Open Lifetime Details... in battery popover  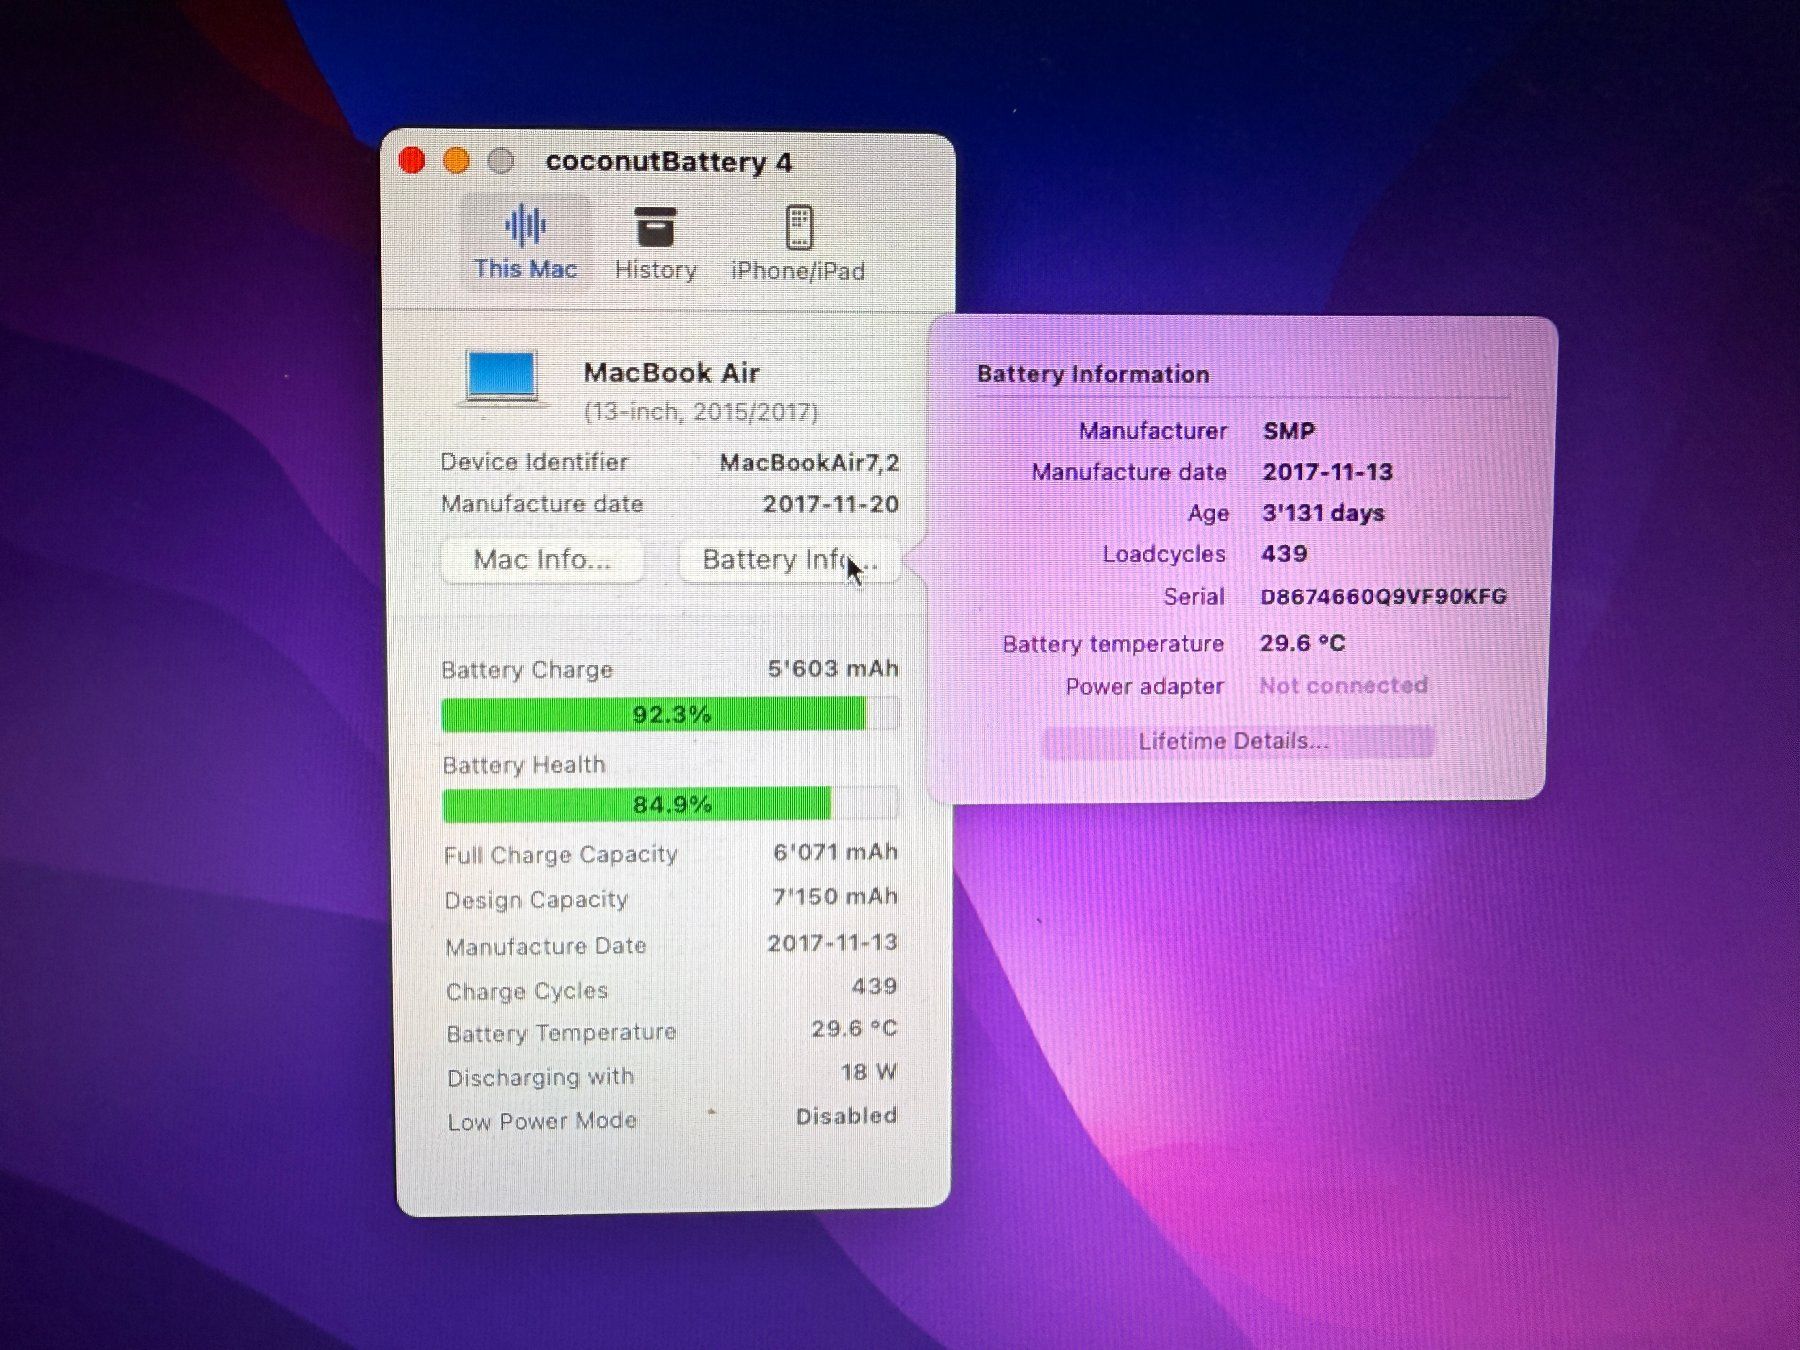pos(1237,741)
